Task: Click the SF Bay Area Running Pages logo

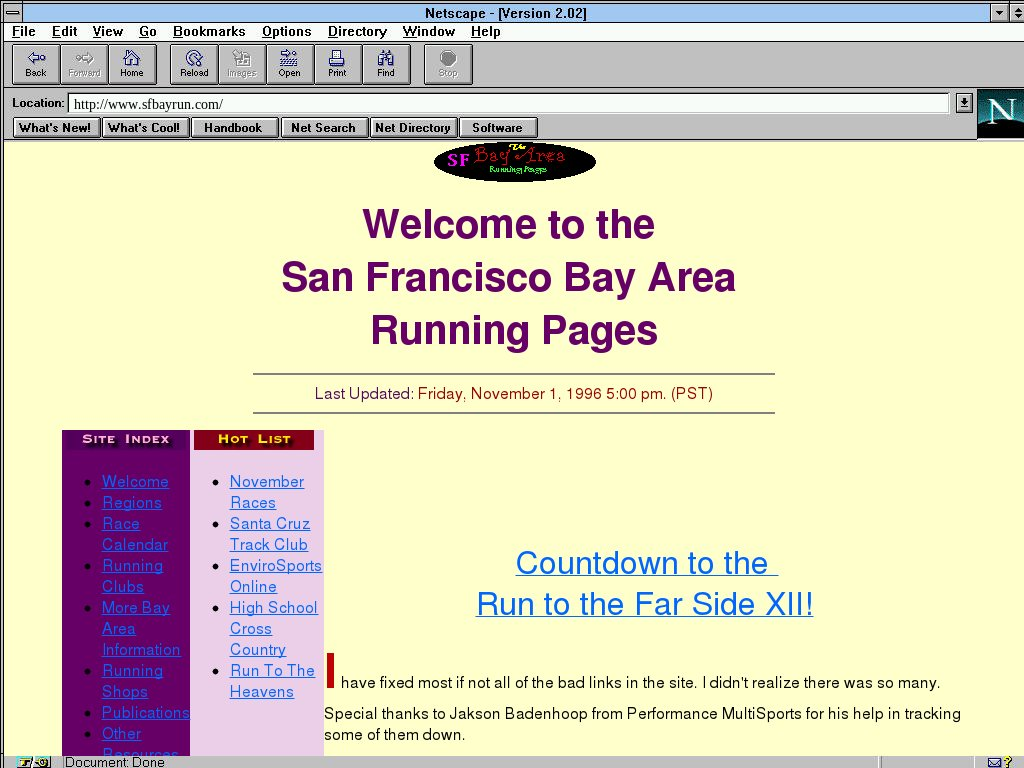Action: coord(515,162)
